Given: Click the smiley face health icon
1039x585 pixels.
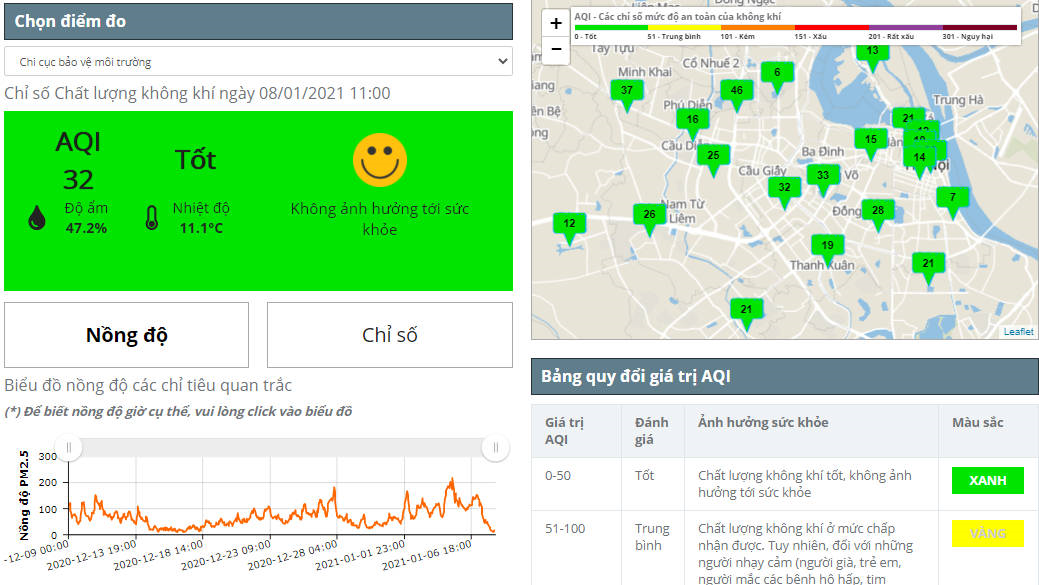Looking at the screenshot, I should click(x=380, y=159).
